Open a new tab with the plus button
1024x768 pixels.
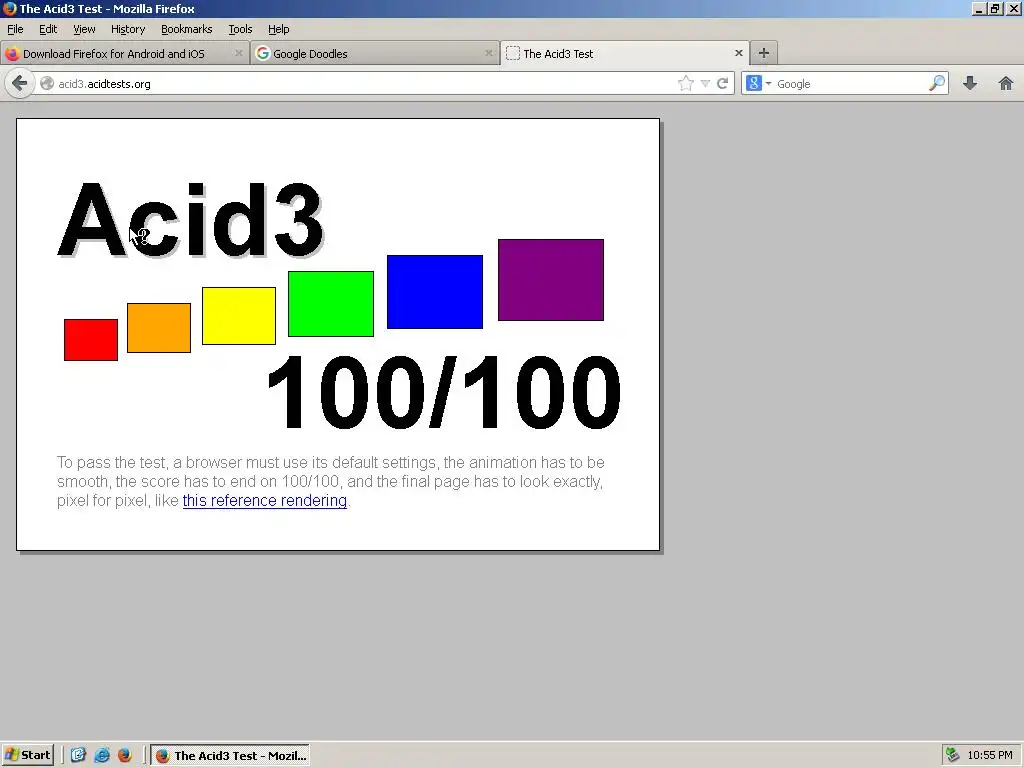click(763, 54)
